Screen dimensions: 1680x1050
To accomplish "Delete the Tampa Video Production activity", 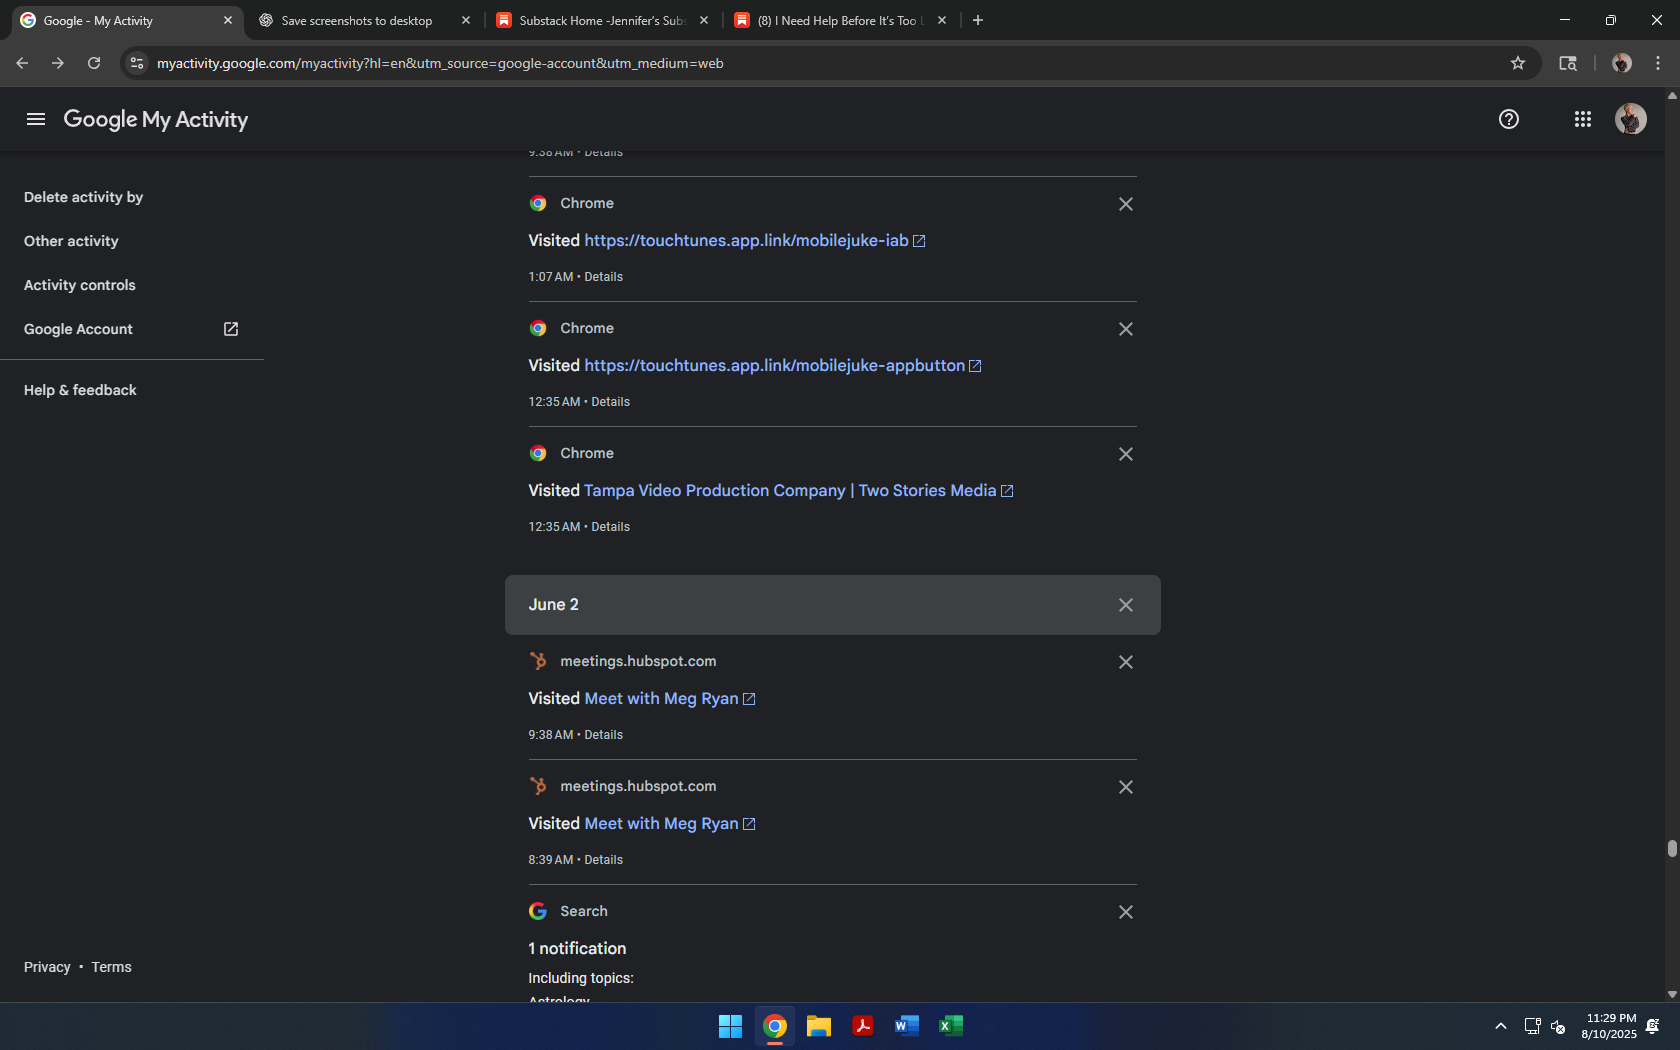I will coord(1126,454).
